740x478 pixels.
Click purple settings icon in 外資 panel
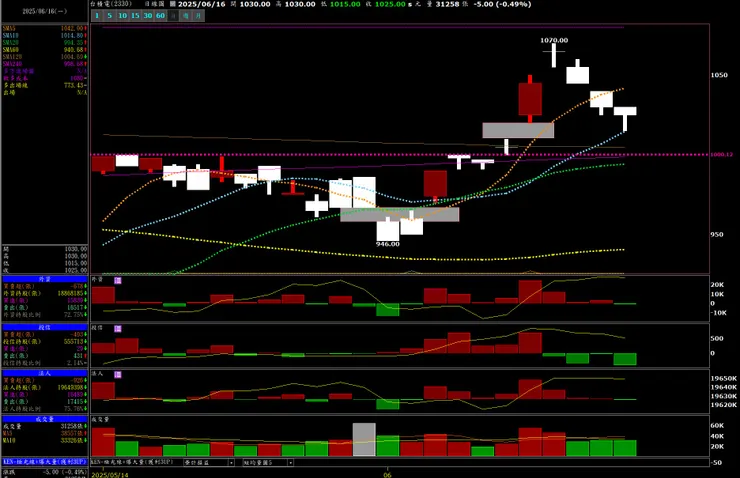tap(118, 280)
